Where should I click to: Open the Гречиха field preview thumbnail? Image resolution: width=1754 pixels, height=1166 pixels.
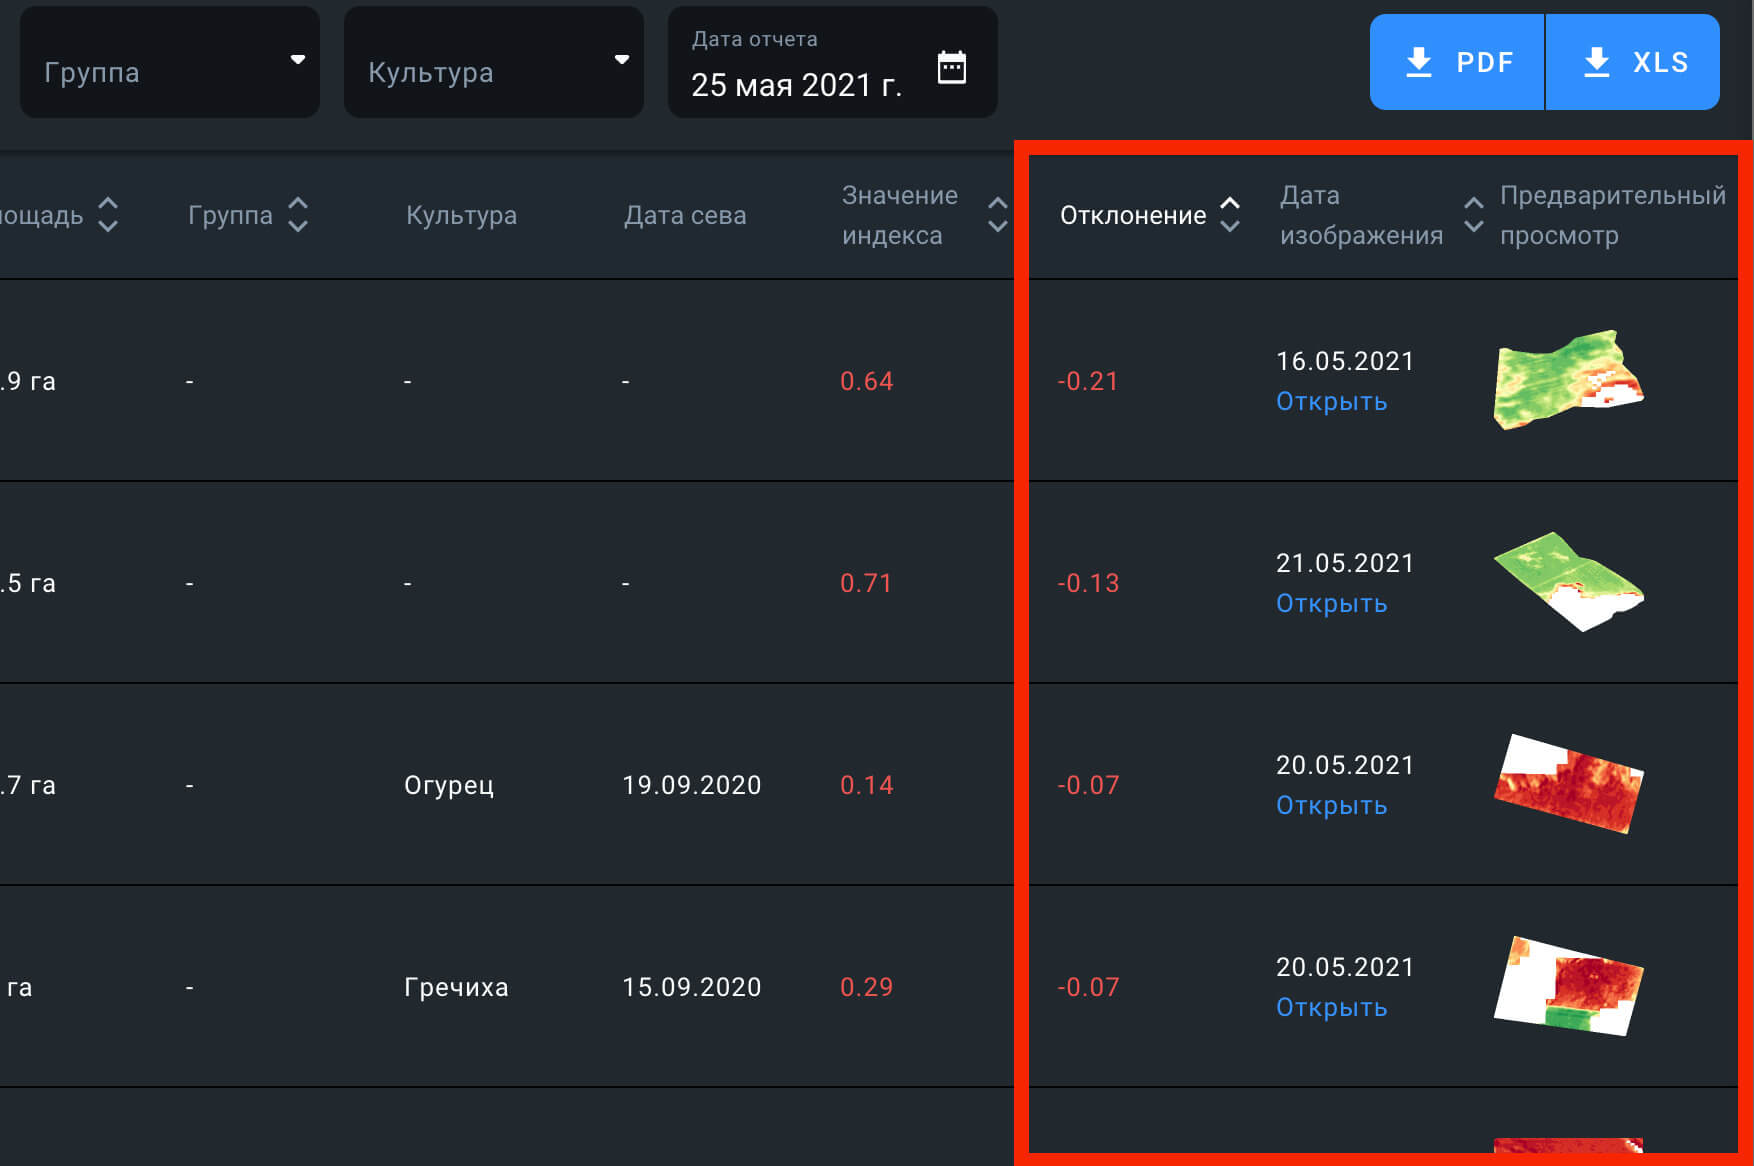click(x=1567, y=986)
